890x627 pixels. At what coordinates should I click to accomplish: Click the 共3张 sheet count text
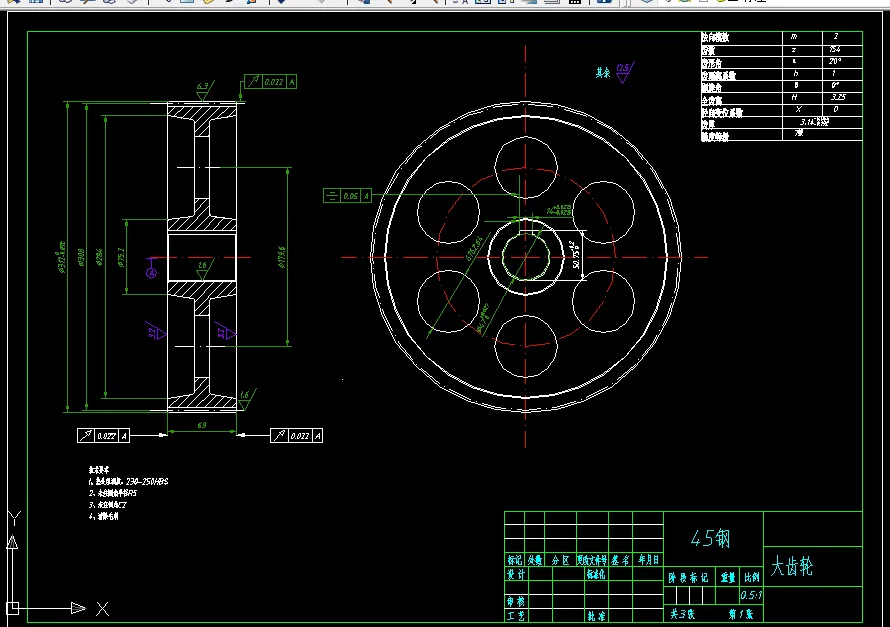[x=682, y=614]
